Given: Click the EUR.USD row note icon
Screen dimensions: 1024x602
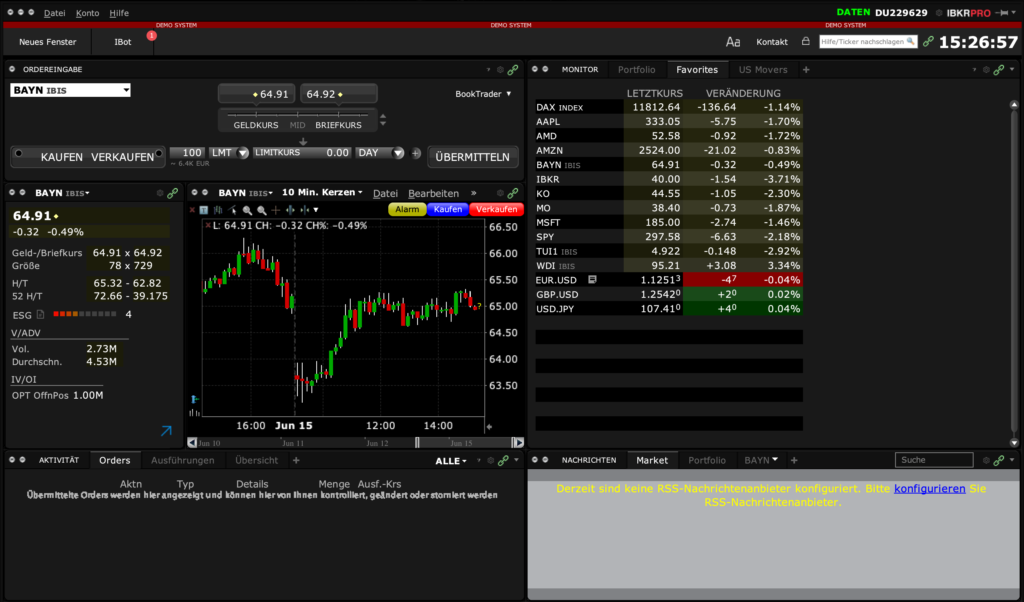Looking at the screenshot, I should [592, 279].
